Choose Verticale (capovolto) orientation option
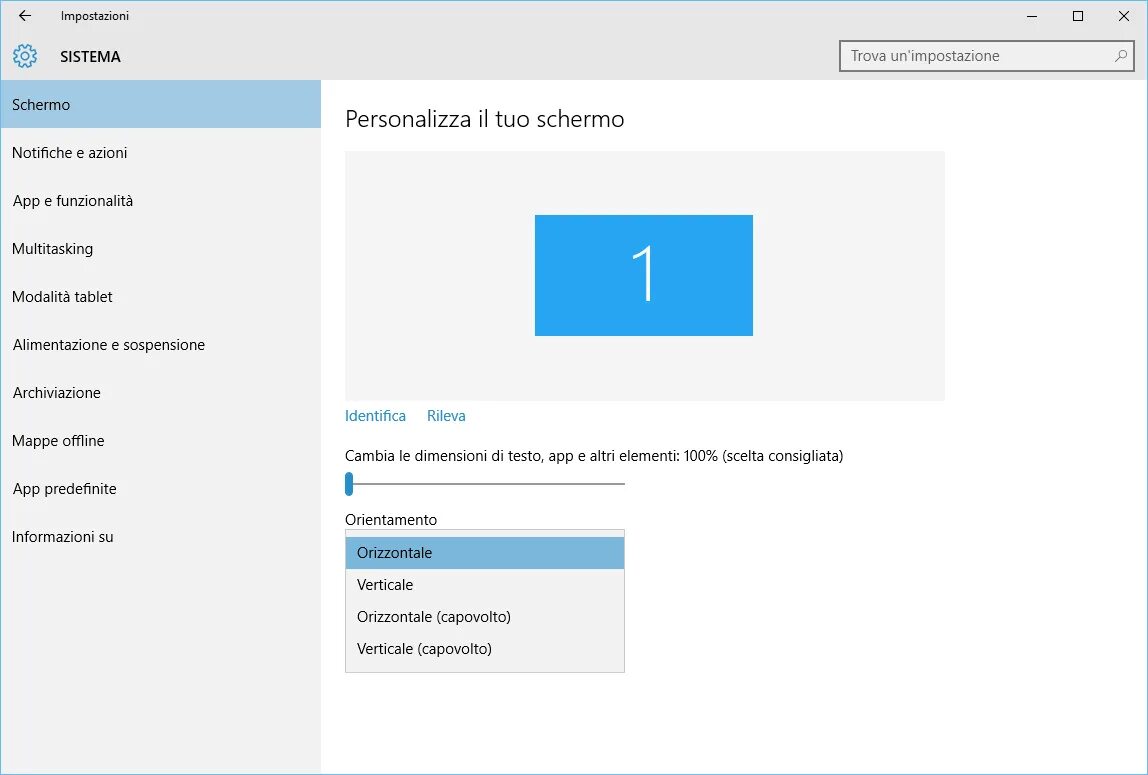Image resolution: width=1148 pixels, height=775 pixels. pos(485,648)
